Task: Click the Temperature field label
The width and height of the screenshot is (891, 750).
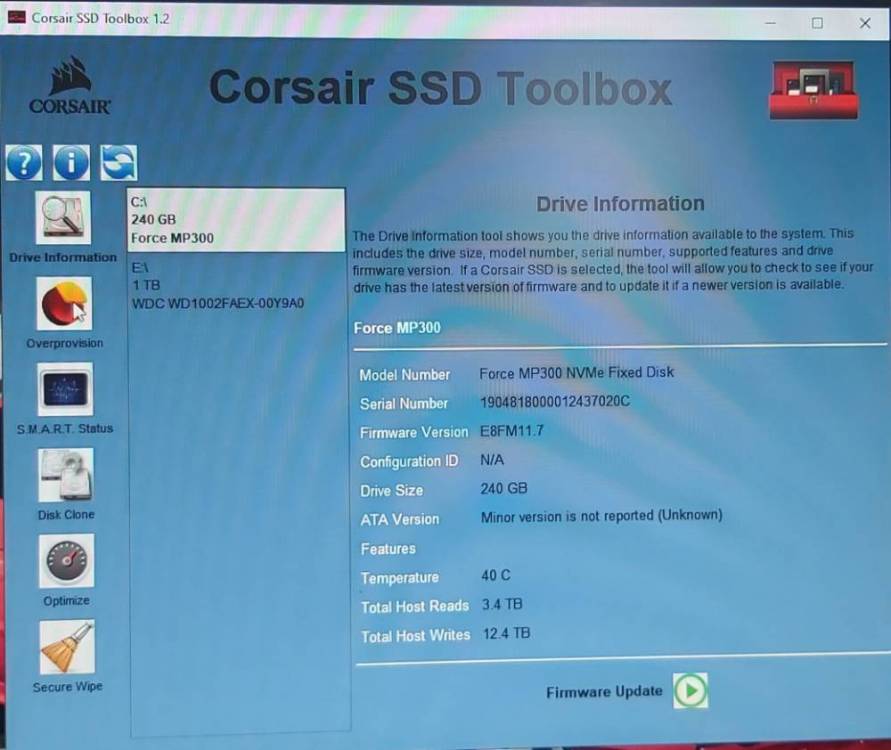Action: 399,578
